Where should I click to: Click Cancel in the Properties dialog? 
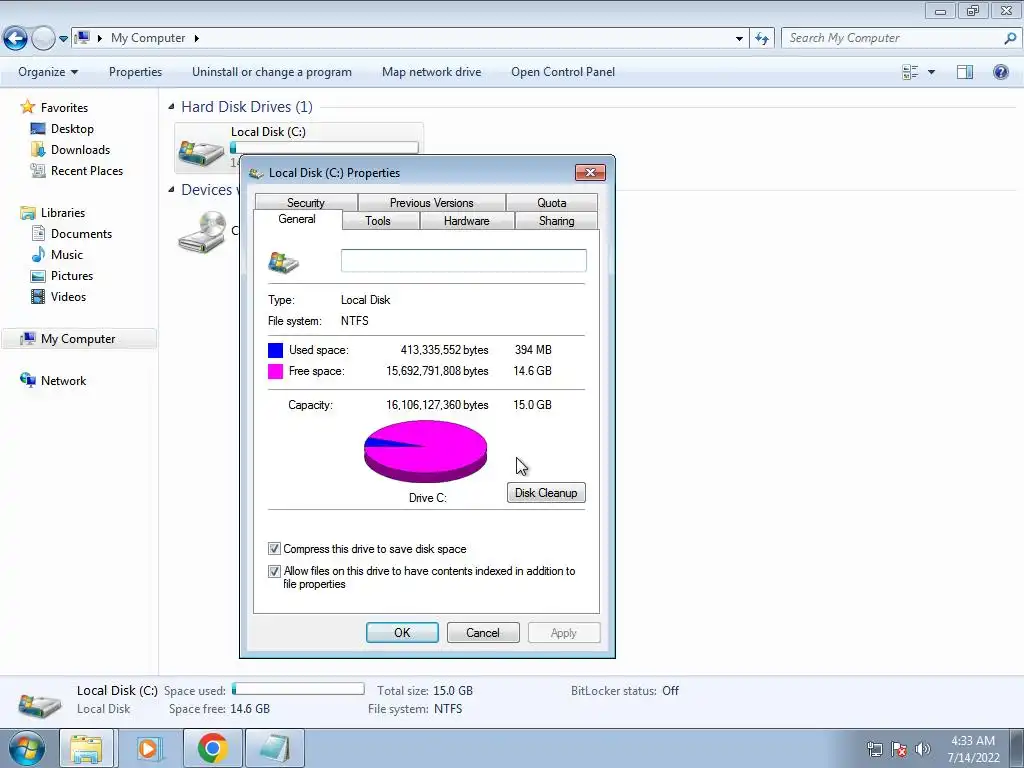coord(483,632)
